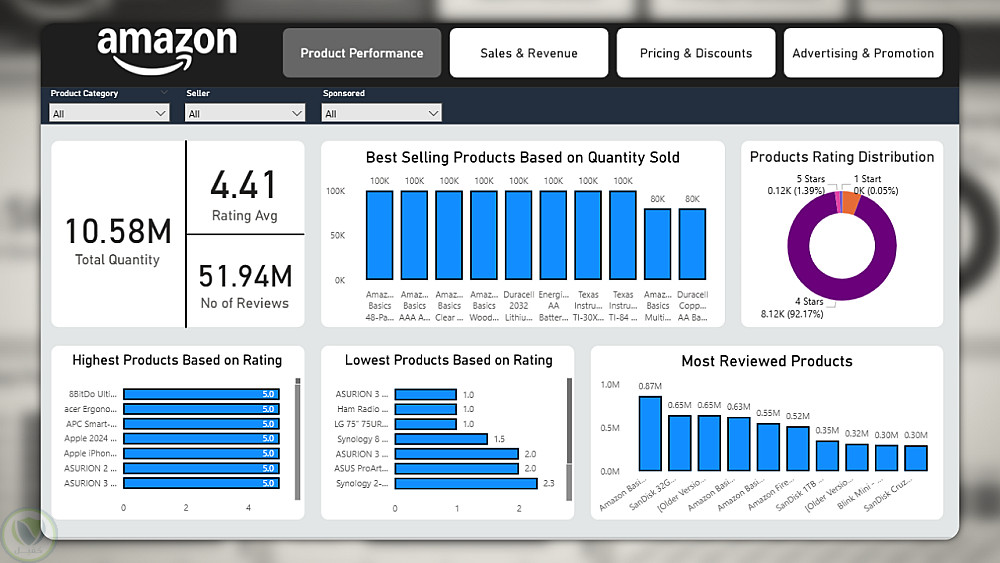Image resolution: width=1000 pixels, height=563 pixels.
Task: Click the Apple 2024 ... rating bar
Action: pyautogui.click(x=202, y=439)
